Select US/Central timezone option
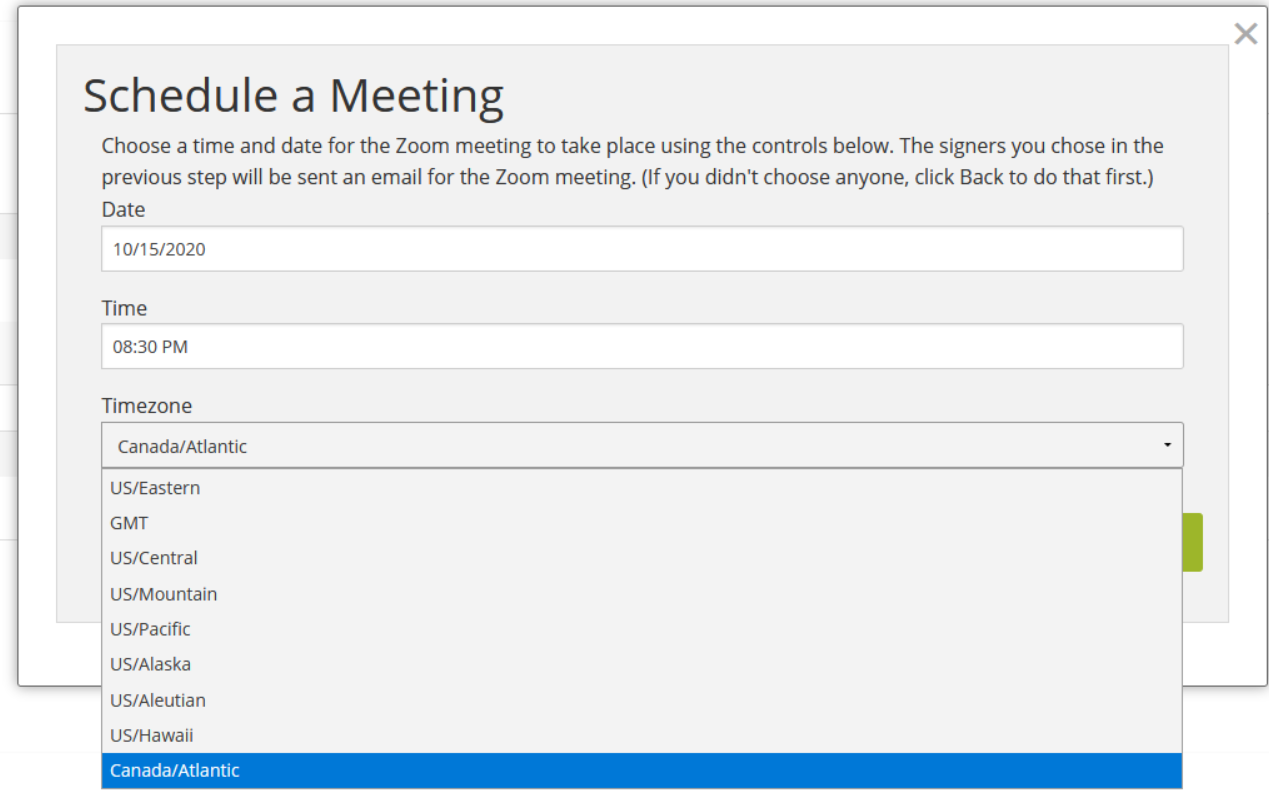 tap(154, 558)
